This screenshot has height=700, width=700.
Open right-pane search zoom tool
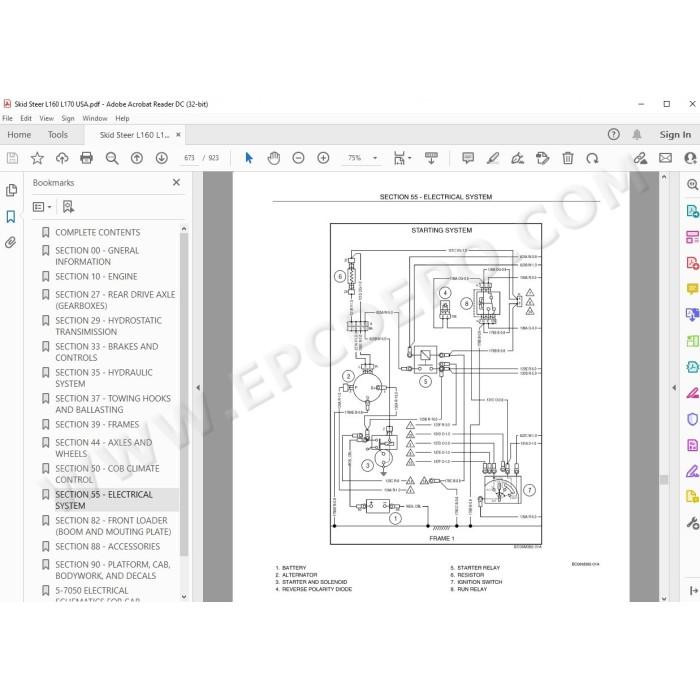[x=692, y=184]
